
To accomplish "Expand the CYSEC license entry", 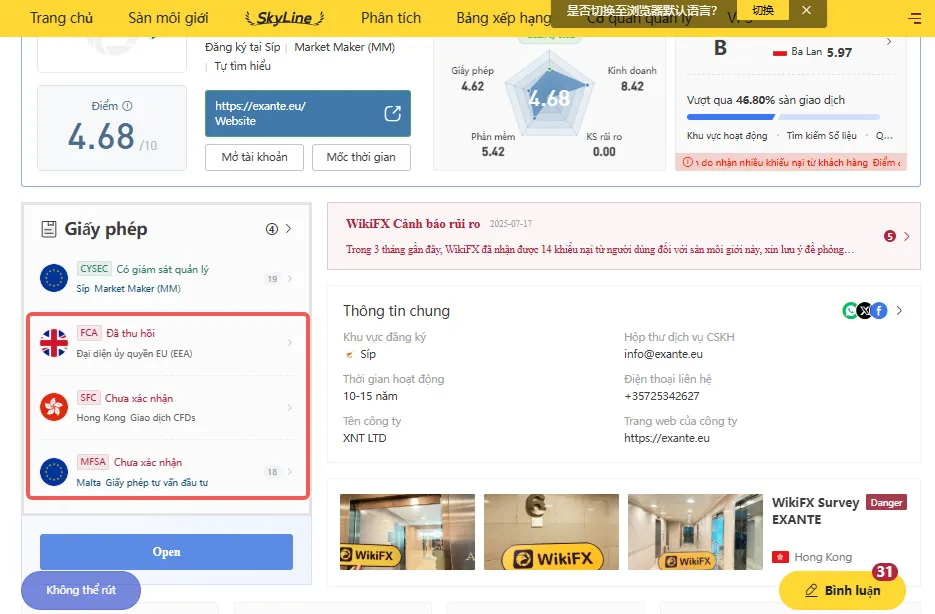I will pos(166,278).
